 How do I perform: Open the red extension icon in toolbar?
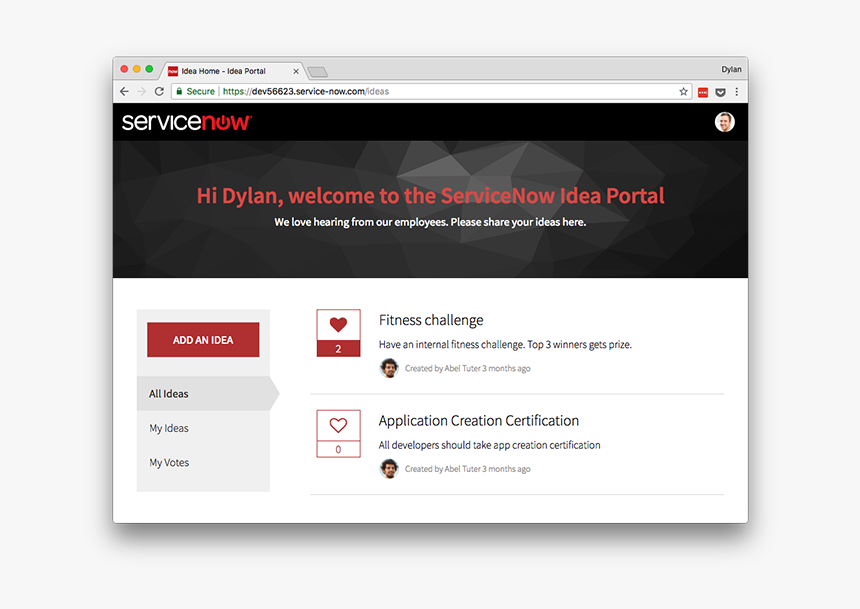click(703, 92)
